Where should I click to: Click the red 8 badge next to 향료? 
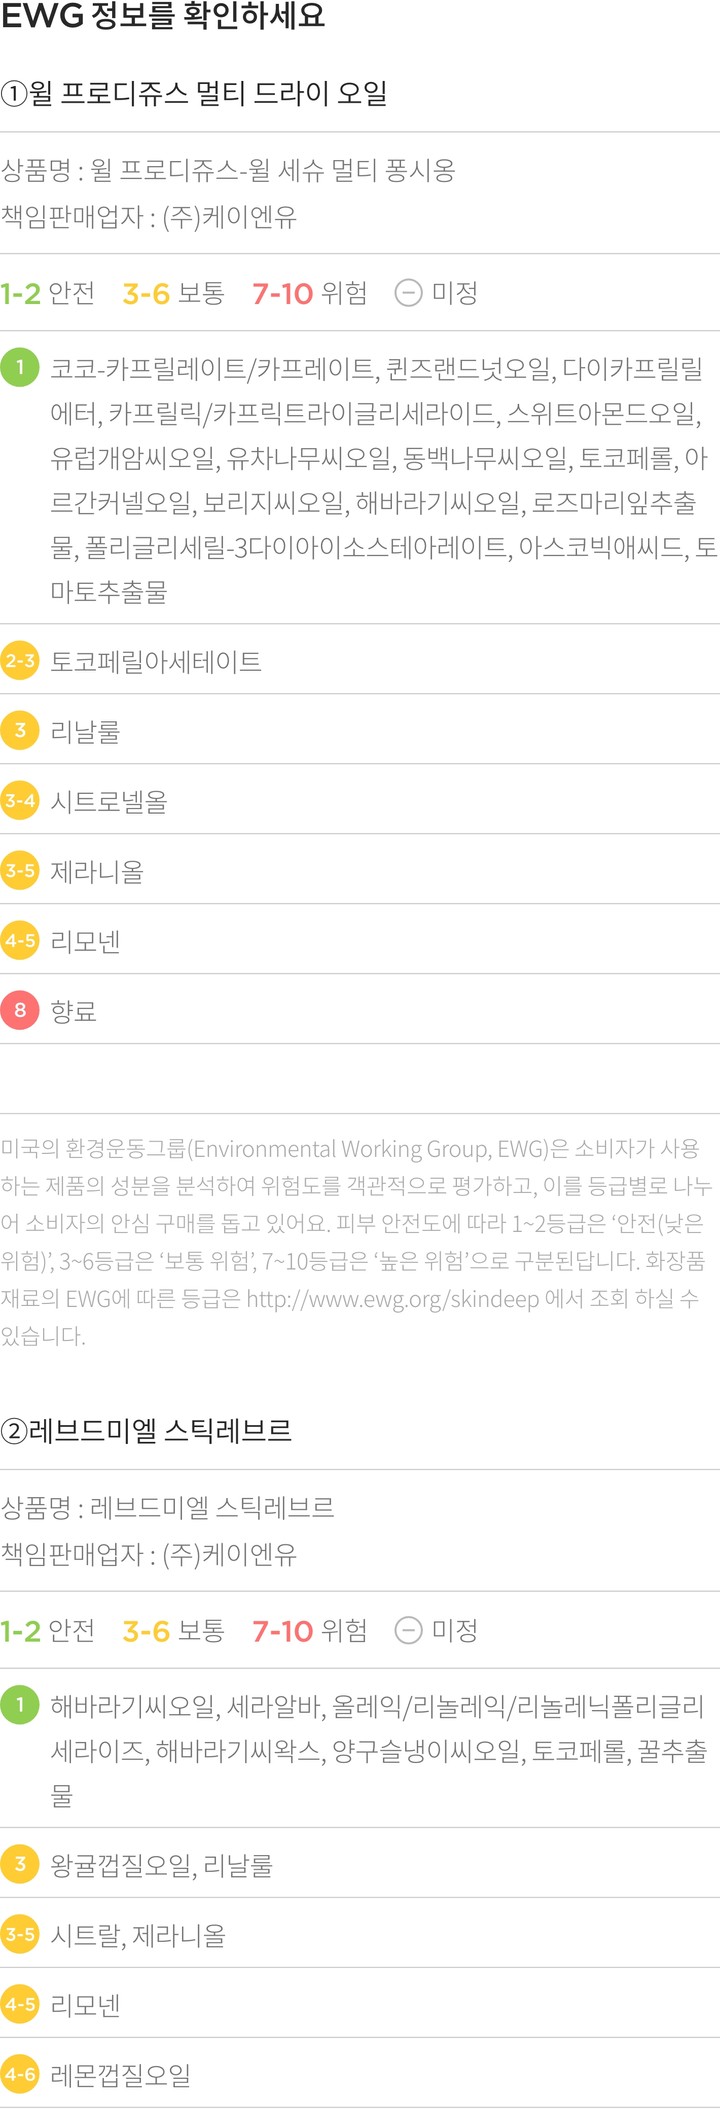click(20, 1011)
